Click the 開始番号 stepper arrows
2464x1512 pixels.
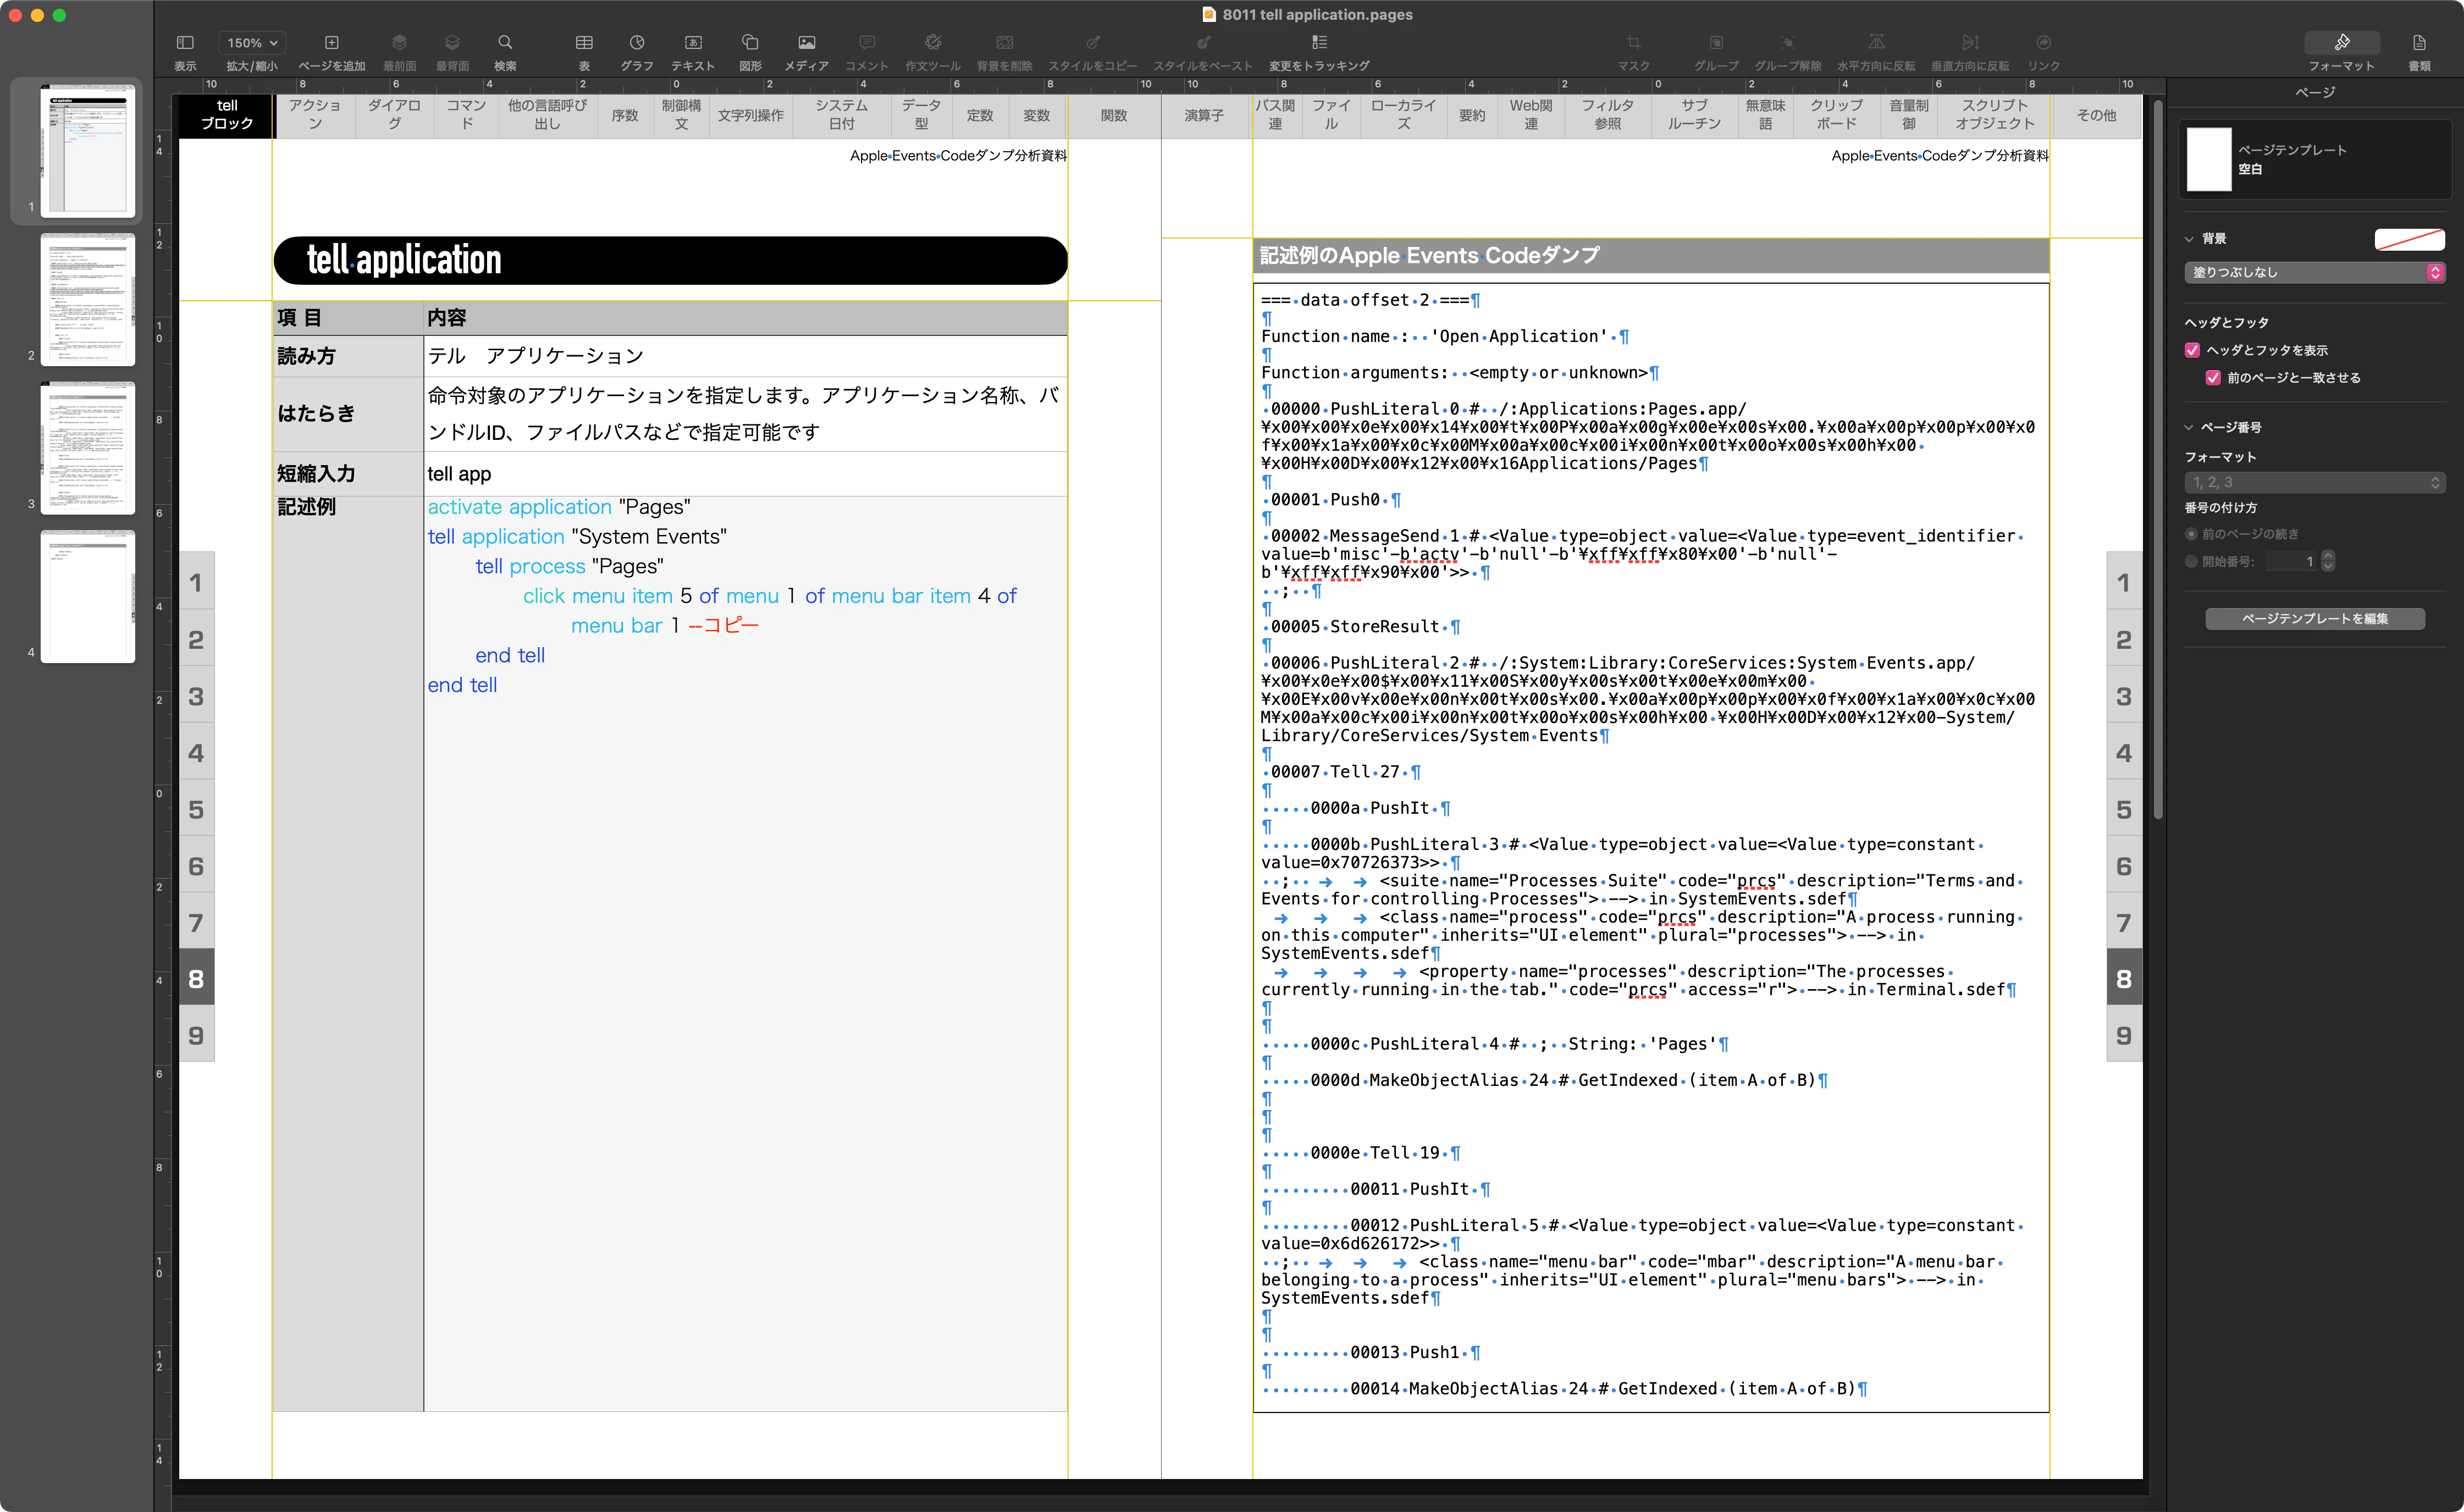(x=2328, y=561)
